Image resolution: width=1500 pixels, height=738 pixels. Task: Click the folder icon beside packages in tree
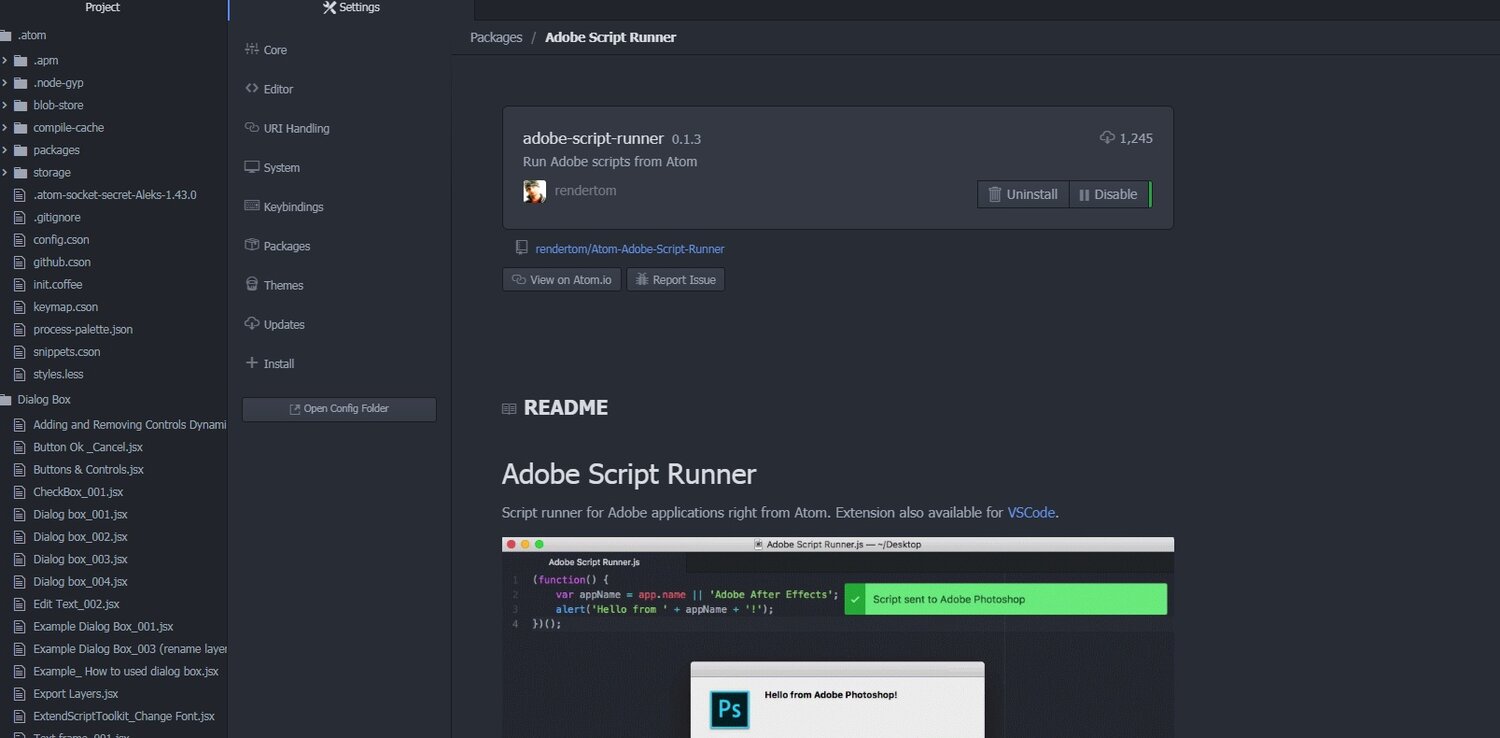click(20, 150)
